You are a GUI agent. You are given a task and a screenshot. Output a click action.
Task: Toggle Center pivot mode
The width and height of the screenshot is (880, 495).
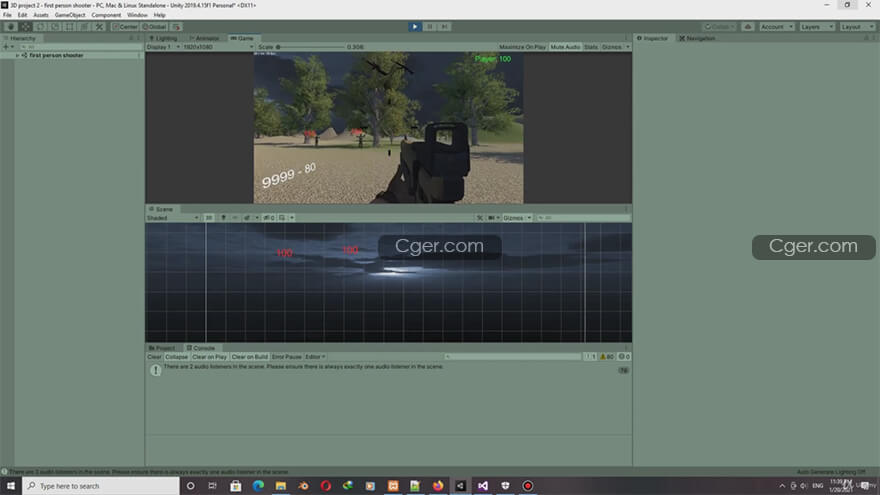[x=125, y=26]
